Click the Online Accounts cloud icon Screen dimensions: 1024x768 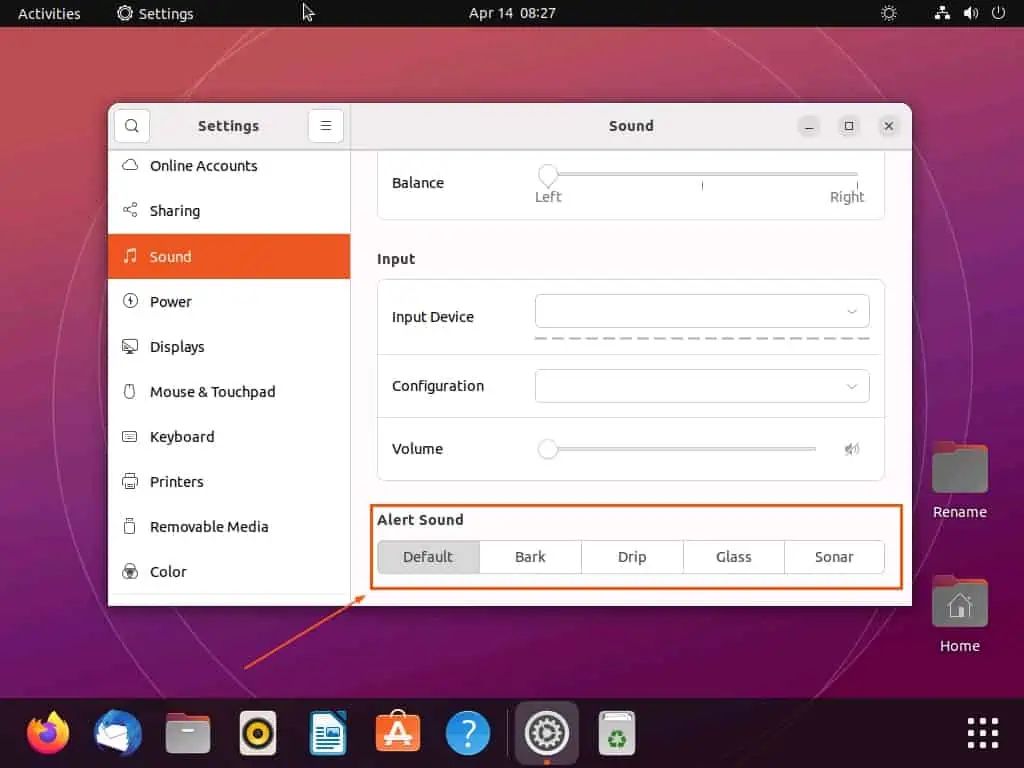(x=130, y=165)
